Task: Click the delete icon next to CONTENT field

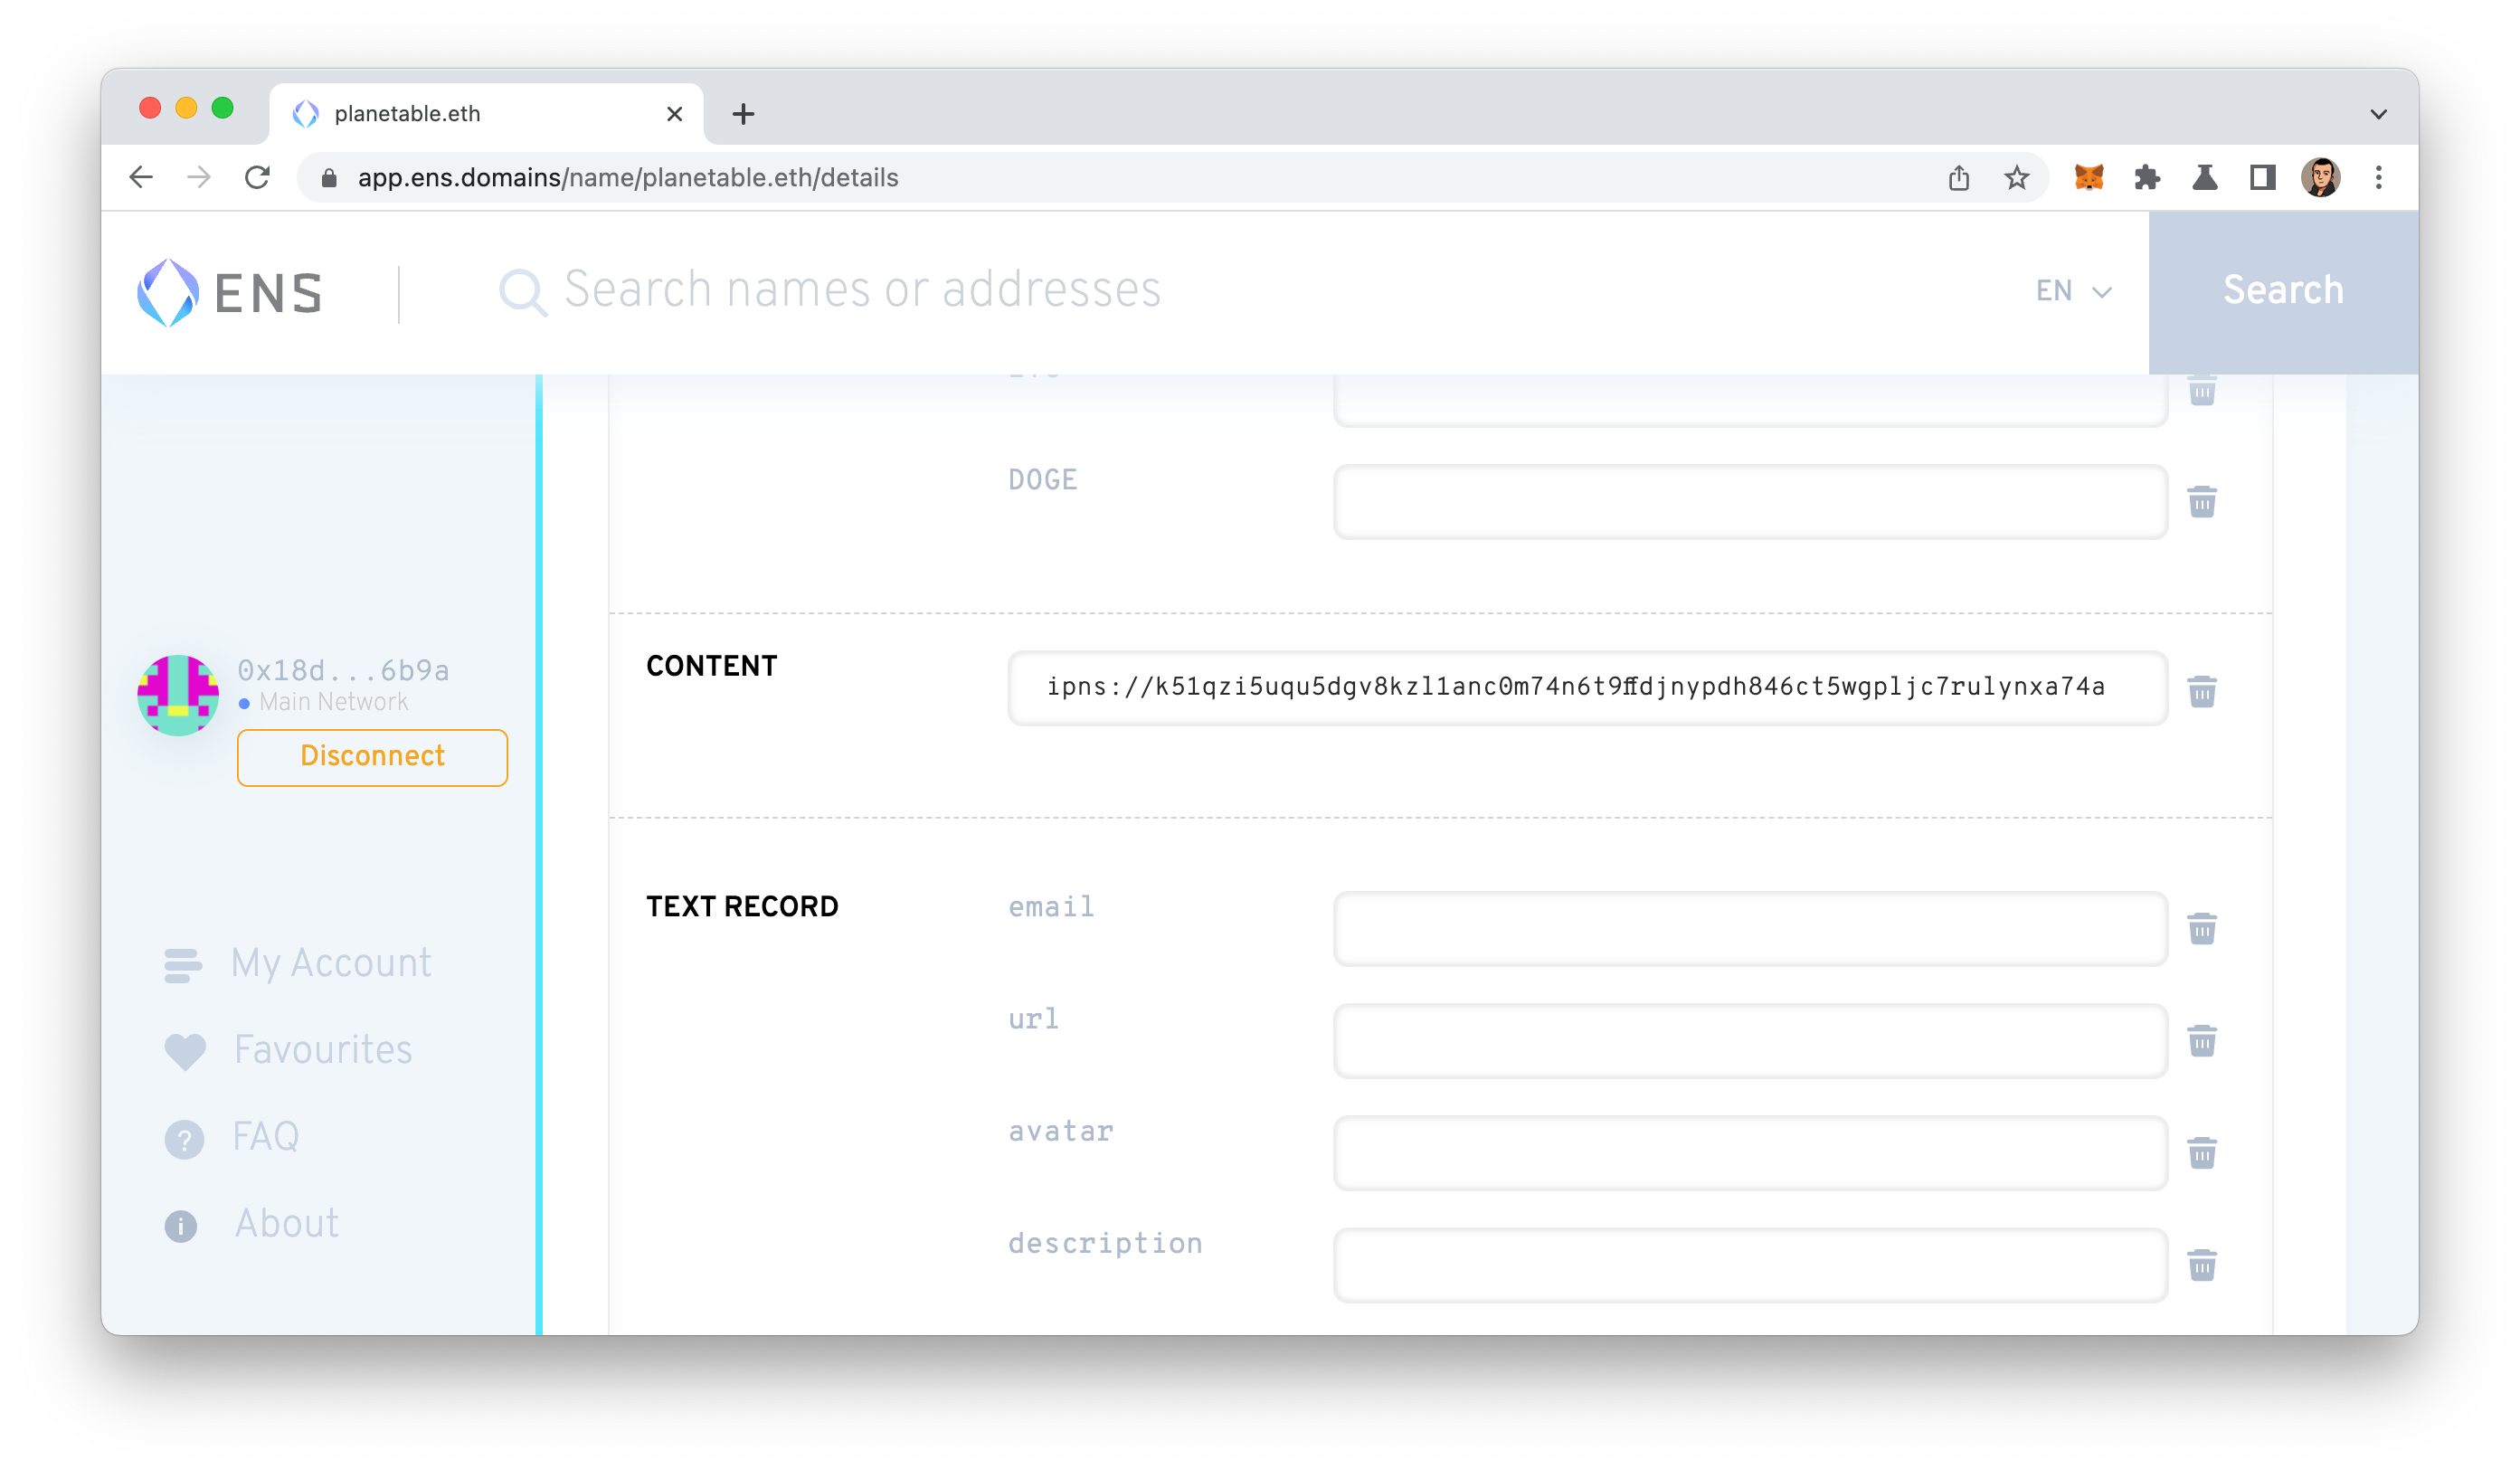Action: pyautogui.click(x=2202, y=691)
